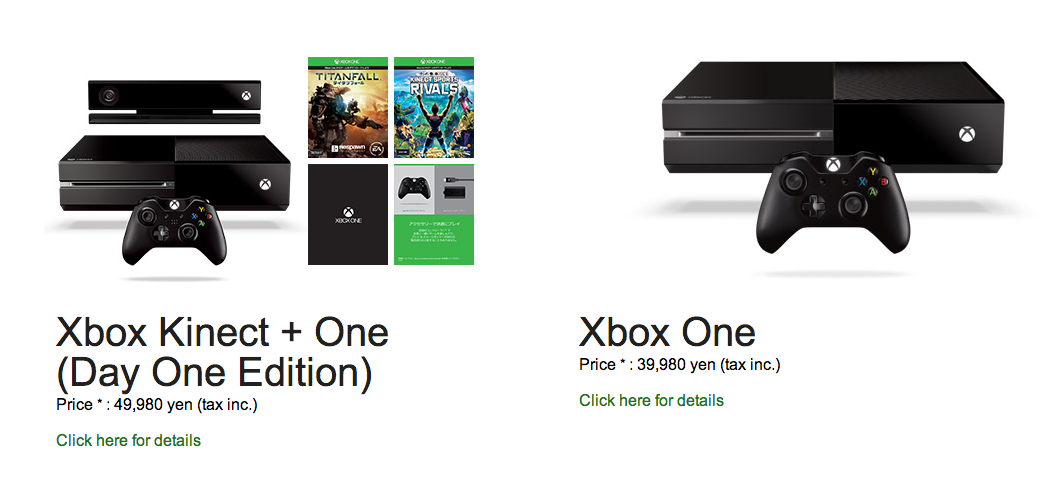The width and height of the screenshot is (1046, 487).
Task: Click the EA logo on the Titanfall cover
Action: 376,149
